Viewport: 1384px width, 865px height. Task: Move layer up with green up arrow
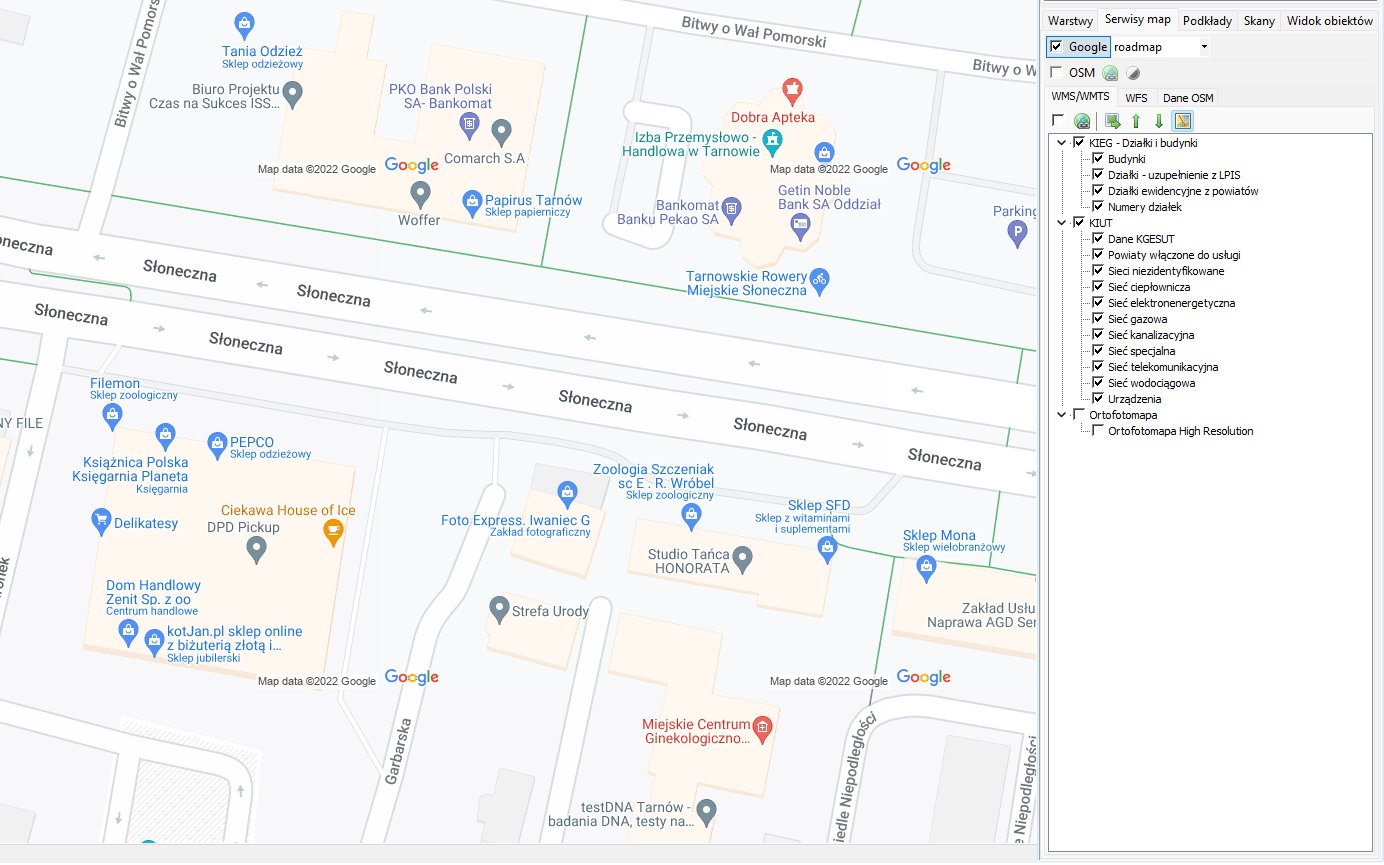pyautogui.click(x=1136, y=122)
